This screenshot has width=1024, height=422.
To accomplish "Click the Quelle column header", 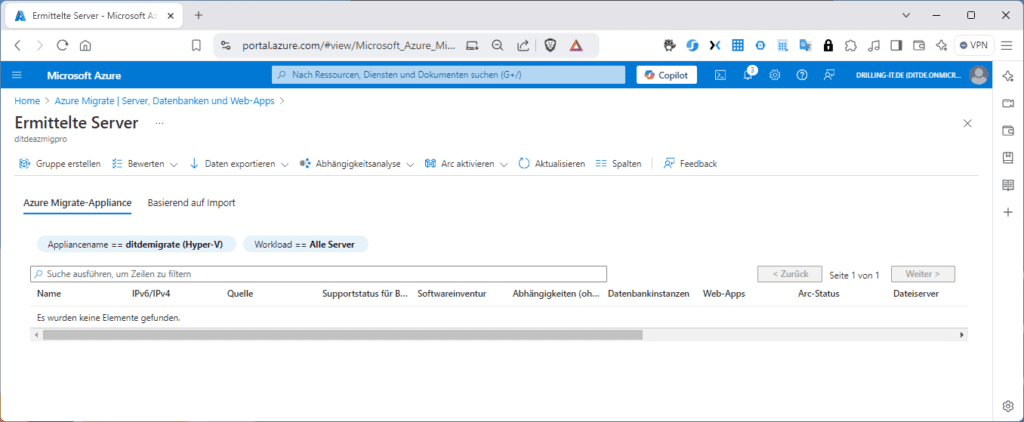I will pyautogui.click(x=240, y=294).
